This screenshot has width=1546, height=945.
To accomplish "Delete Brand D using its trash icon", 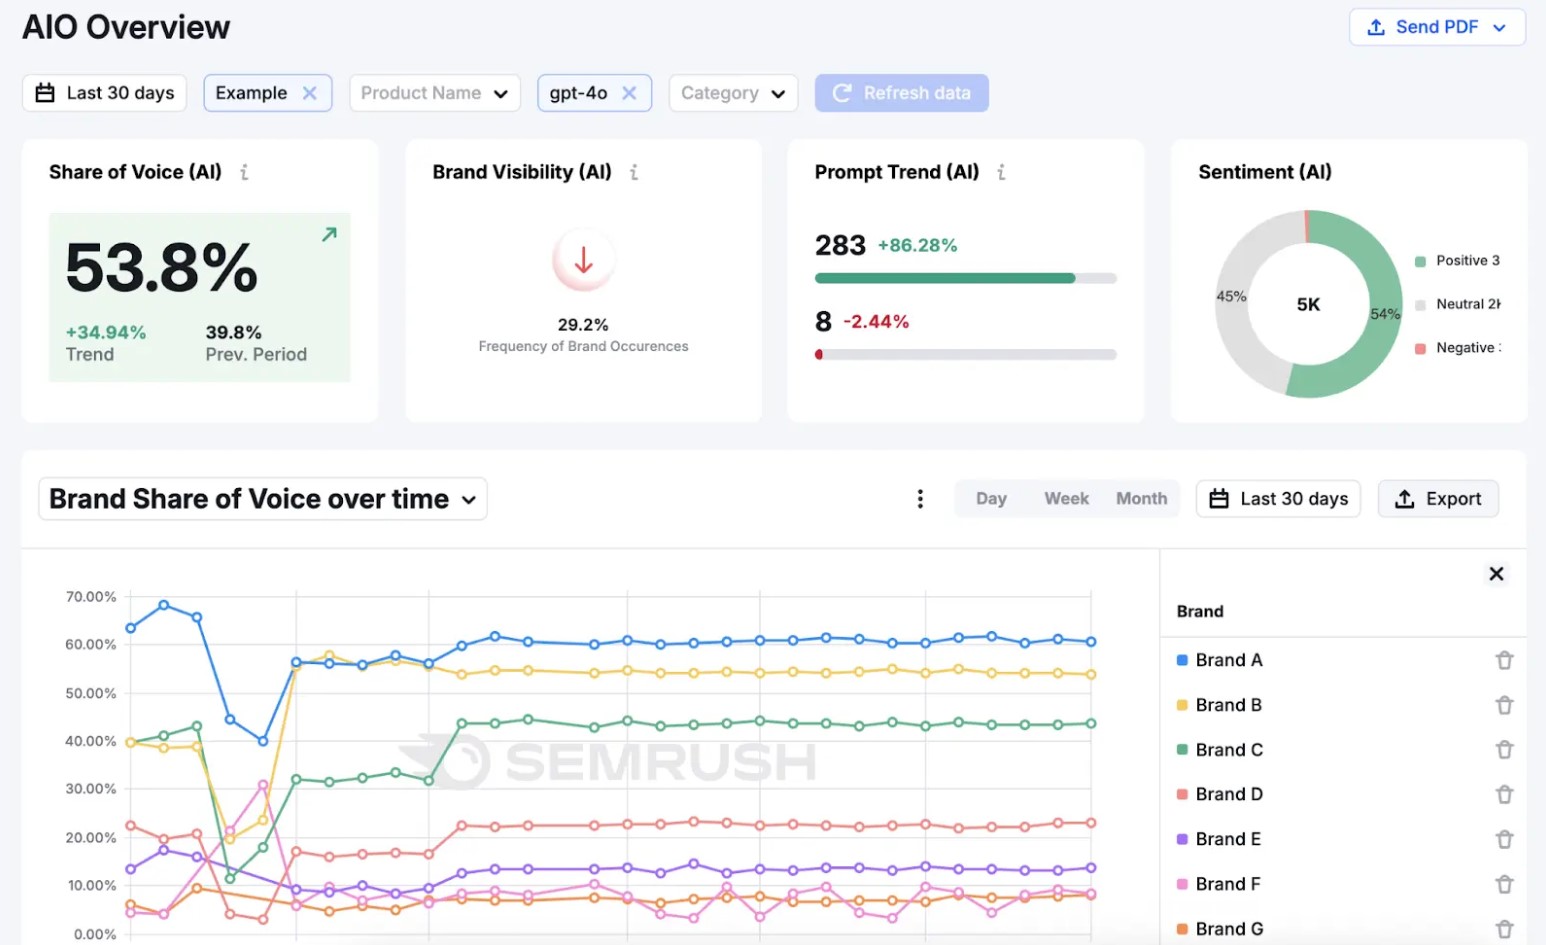I will click(x=1504, y=794).
